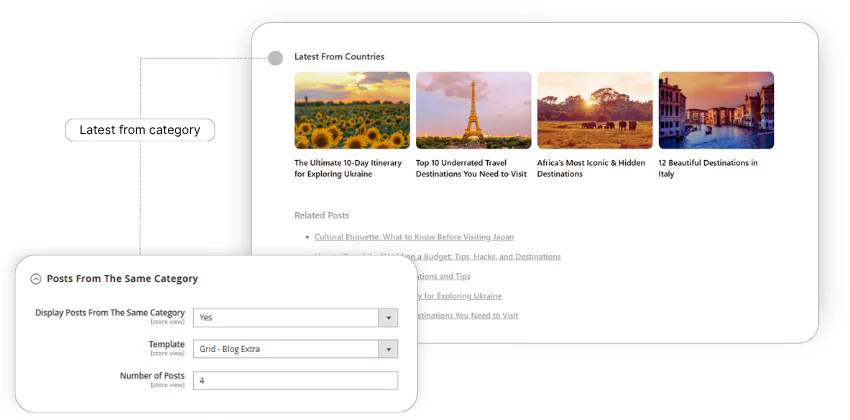Open the Italy canal post thumbnail
Screen dimensions: 850x420
pyautogui.click(x=716, y=110)
